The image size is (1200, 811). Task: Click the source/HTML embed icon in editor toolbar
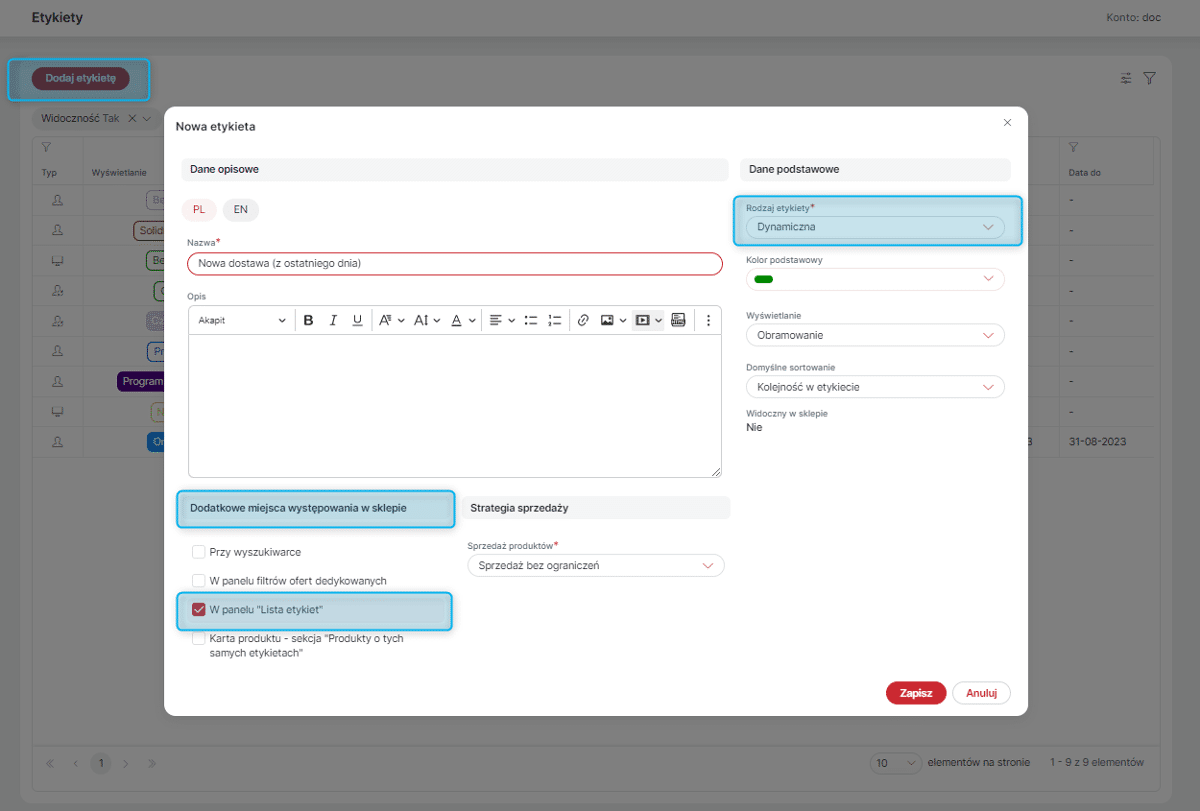678,320
